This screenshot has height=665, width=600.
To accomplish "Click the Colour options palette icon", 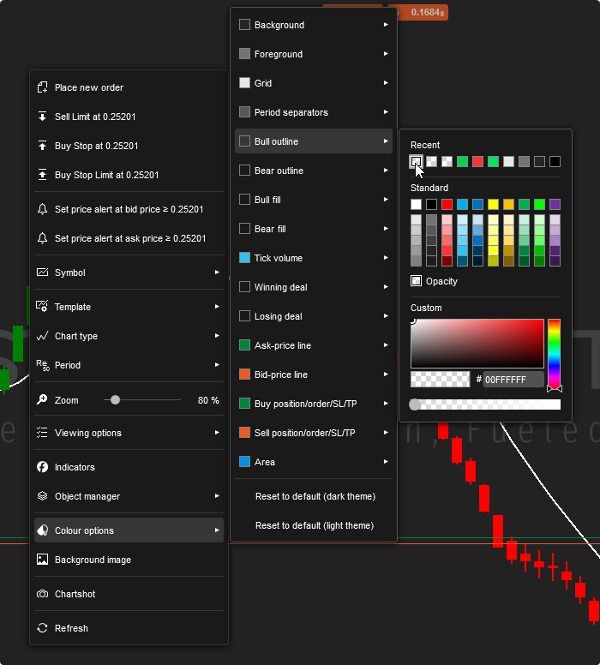I will click(x=42, y=530).
